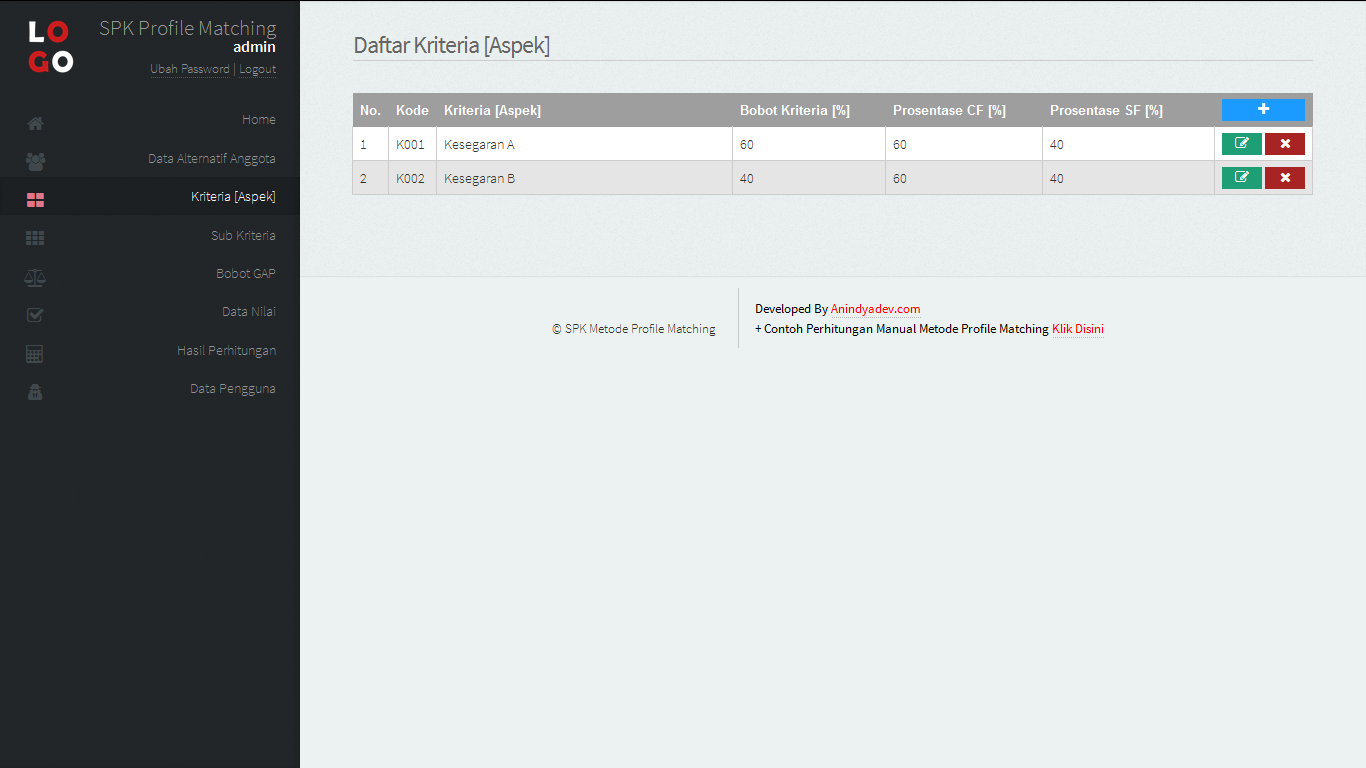Click the balance scale icon for Bobot GAP
The height and width of the screenshot is (768, 1366).
[35, 277]
